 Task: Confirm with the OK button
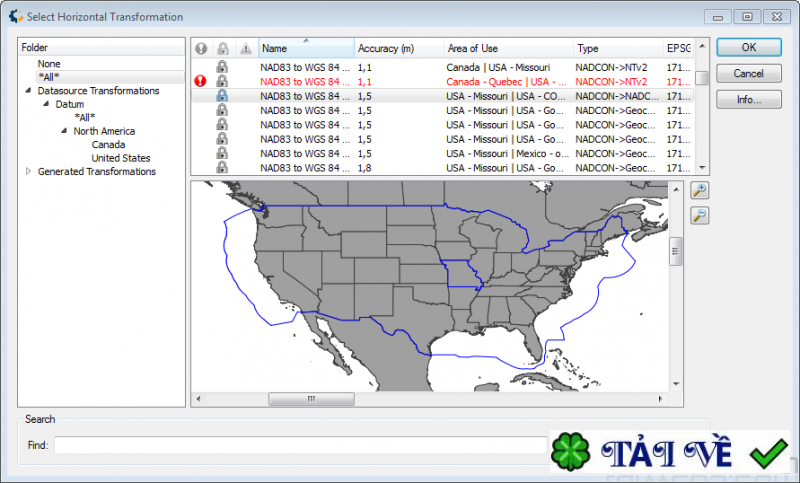click(x=748, y=47)
